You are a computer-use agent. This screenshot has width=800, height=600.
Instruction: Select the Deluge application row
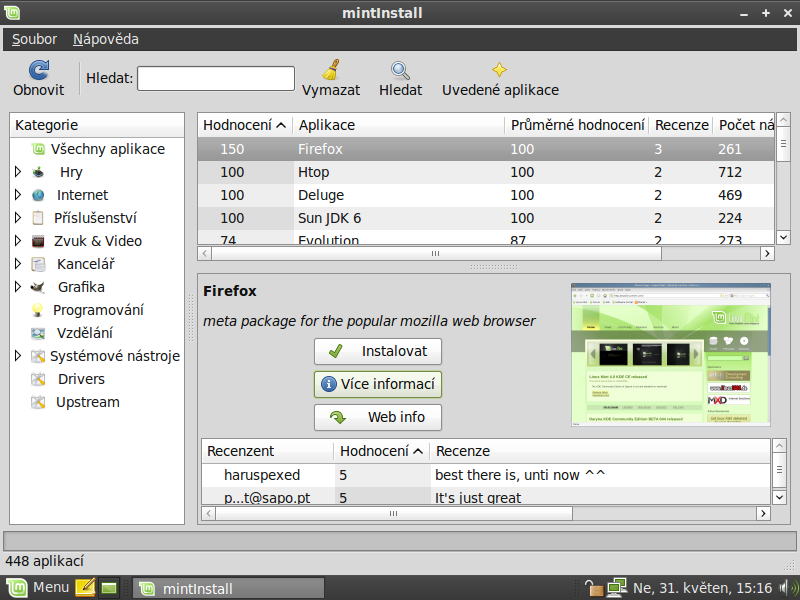tap(486, 195)
